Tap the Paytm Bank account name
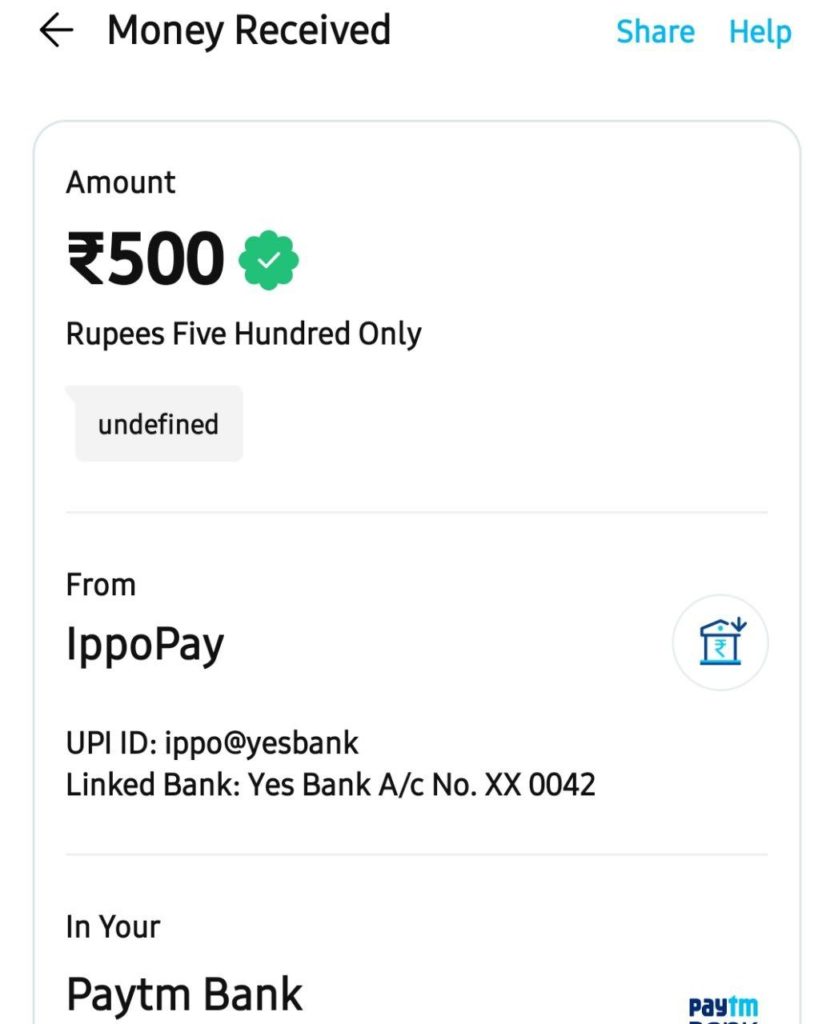834x1024 pixels. pos(184,995)
